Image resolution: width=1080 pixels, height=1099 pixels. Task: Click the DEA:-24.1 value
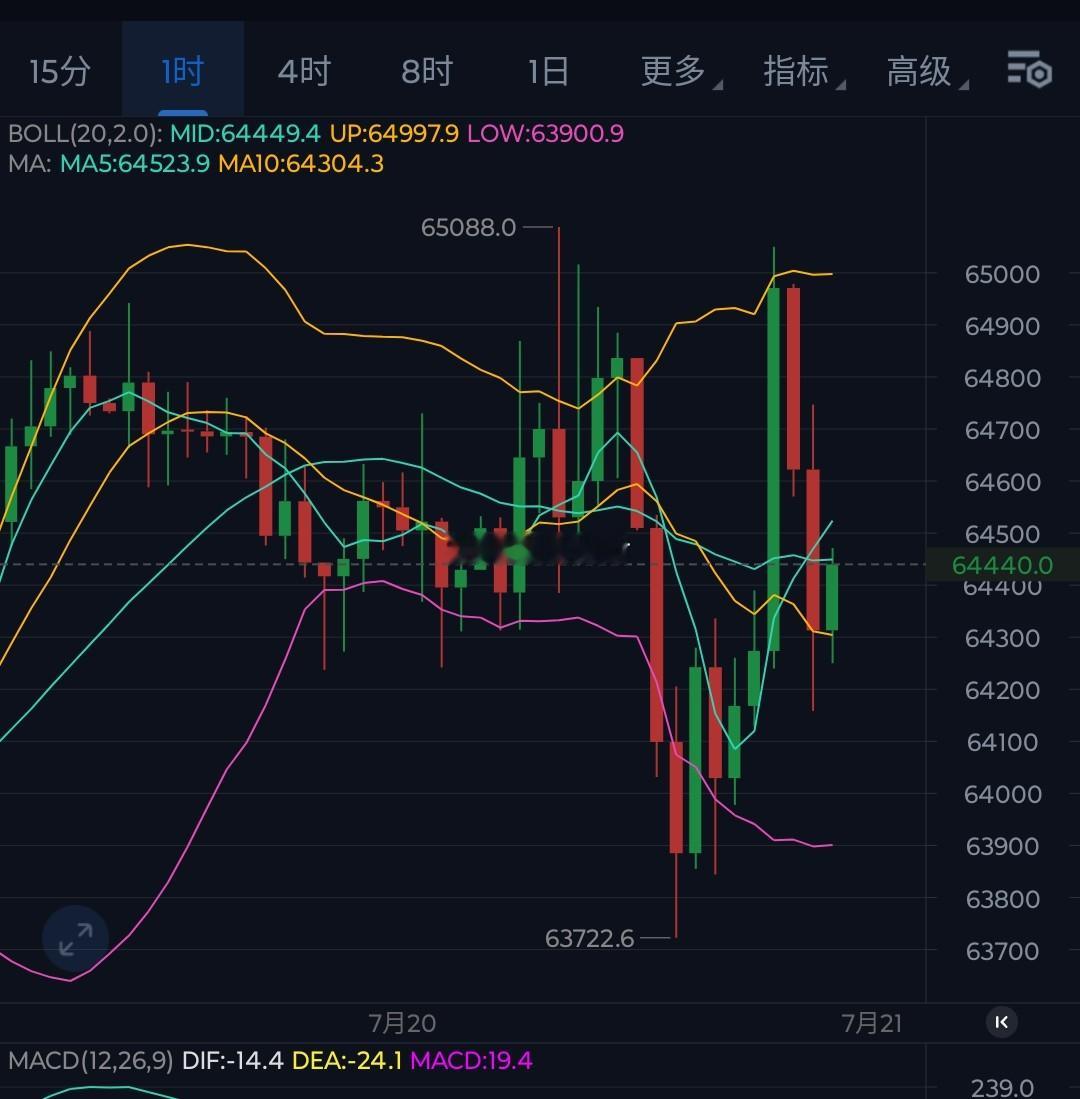347,1060
